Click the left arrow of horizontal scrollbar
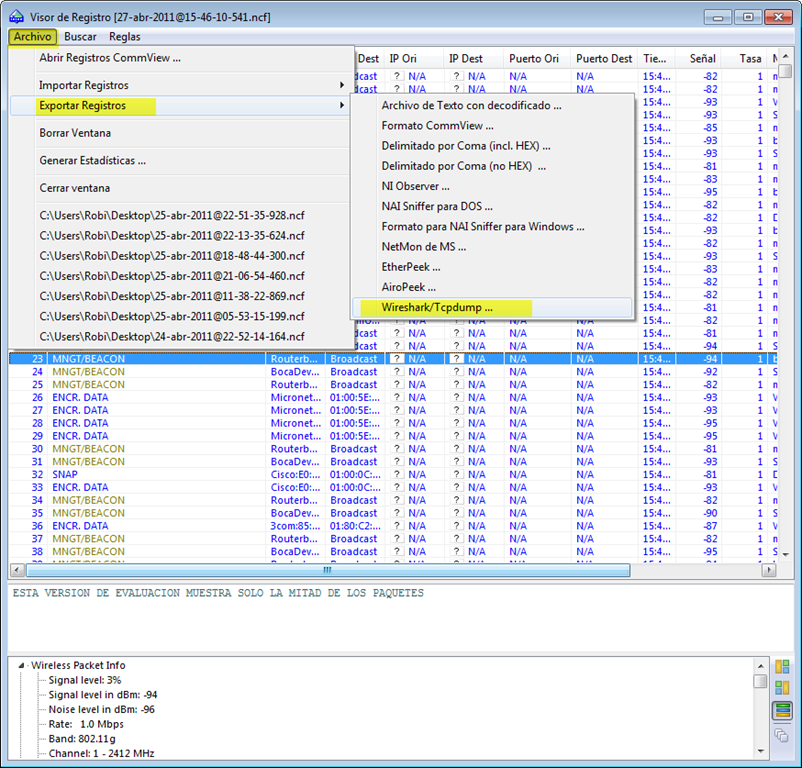 (17, 570)
